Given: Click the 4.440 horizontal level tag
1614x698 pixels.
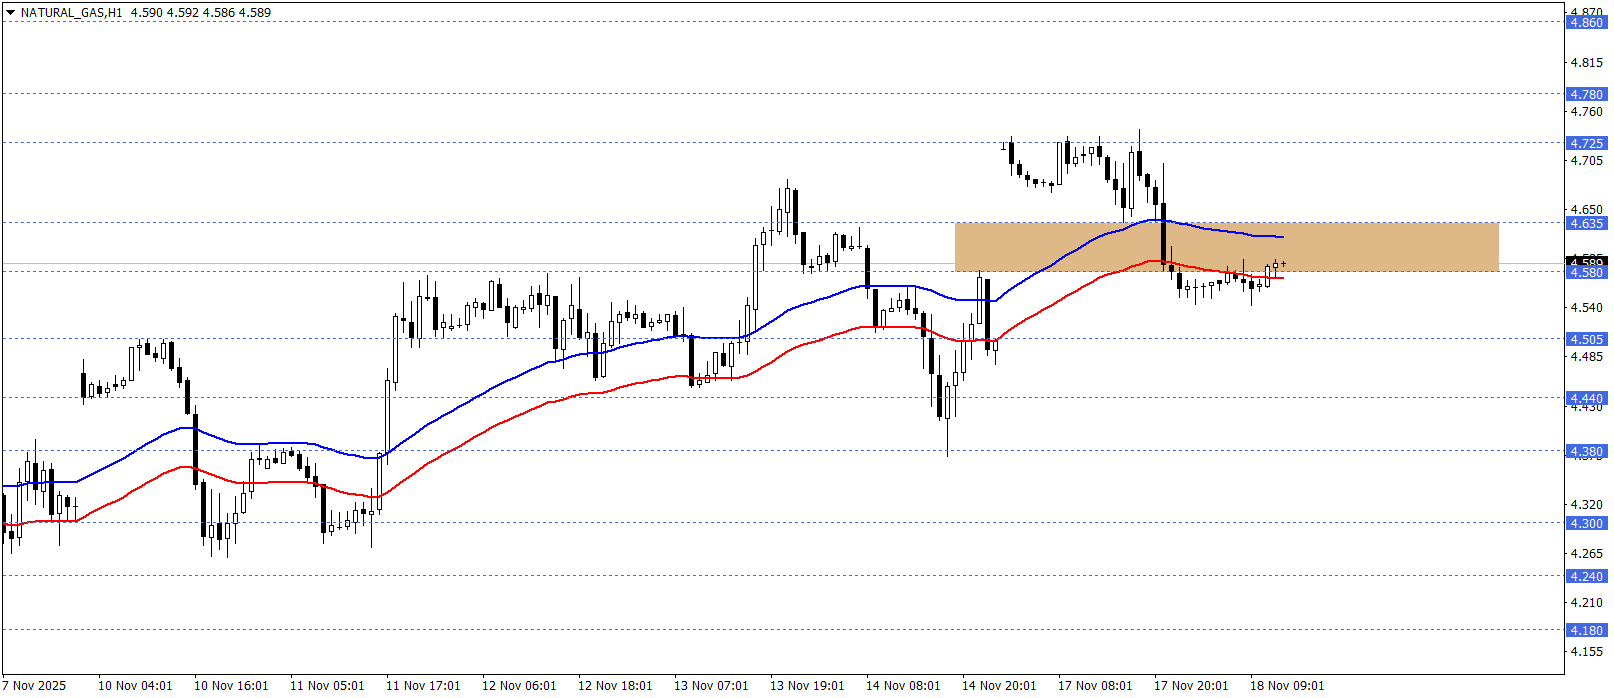Looking at the screenshot, I should click(1585, 398).
